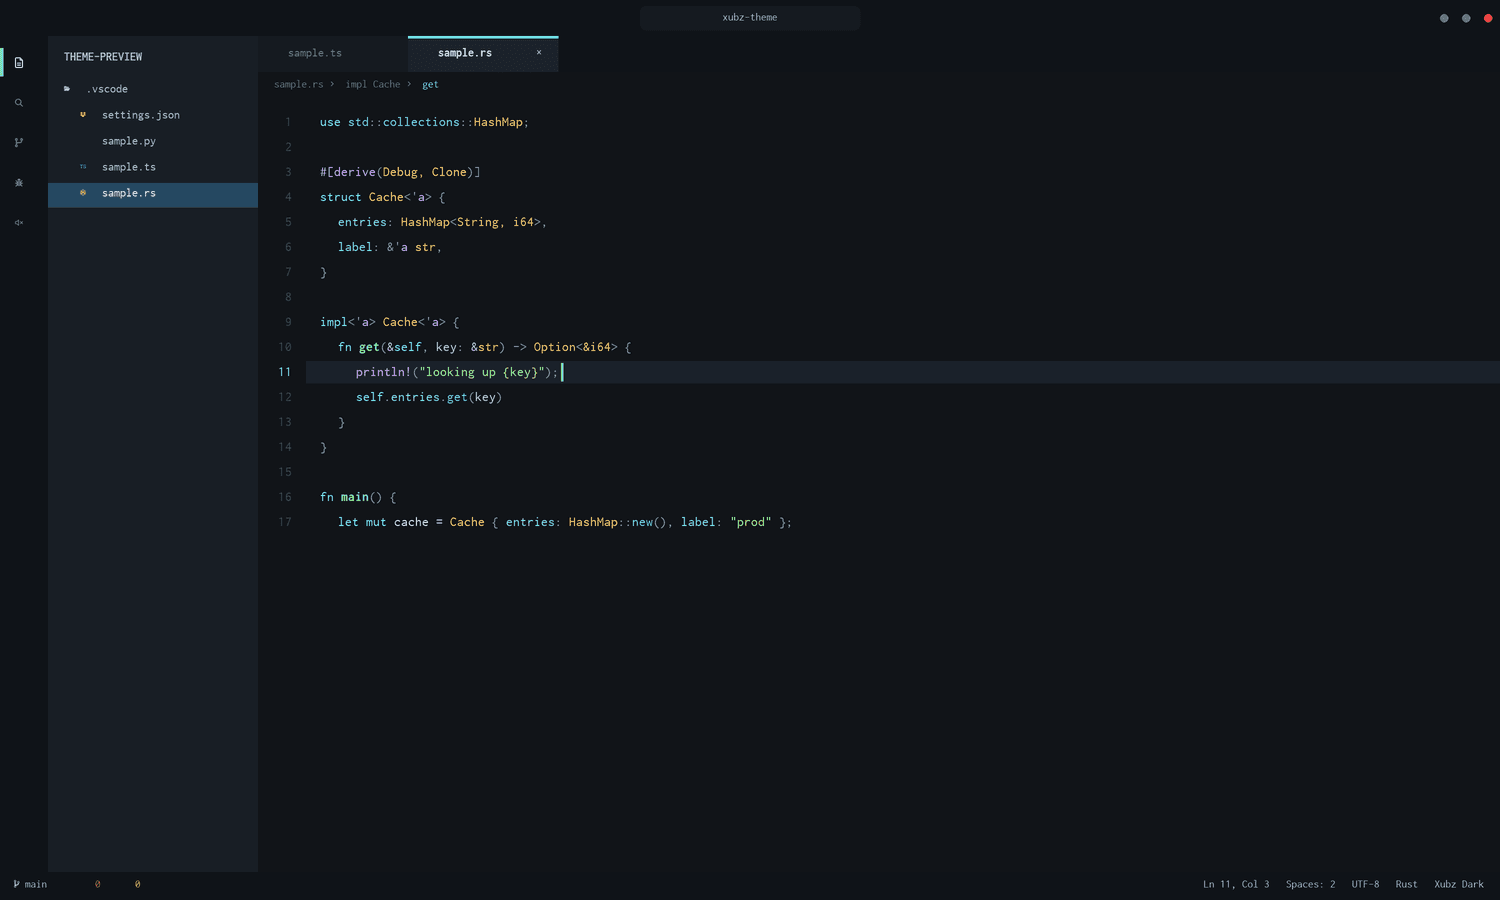Close the sample.rs tab

pyautogui.click(x=539, y=53)
